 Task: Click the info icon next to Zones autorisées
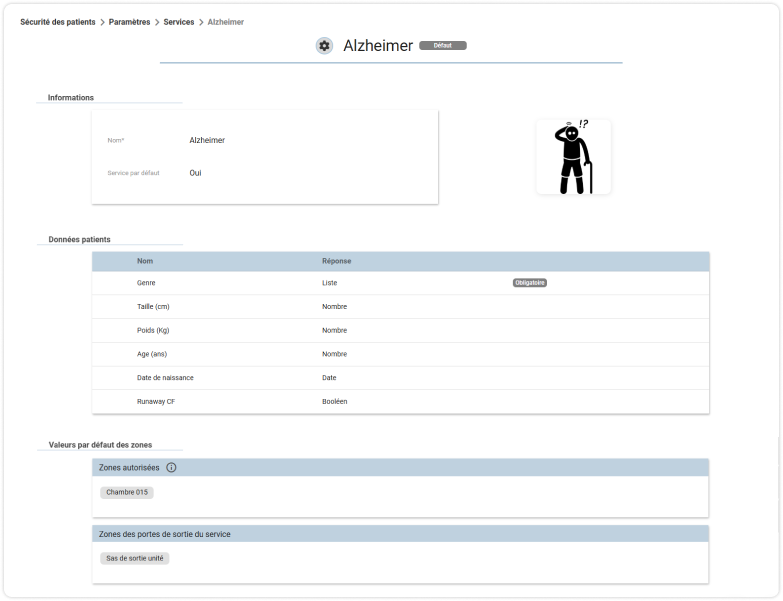click(171, 468)
